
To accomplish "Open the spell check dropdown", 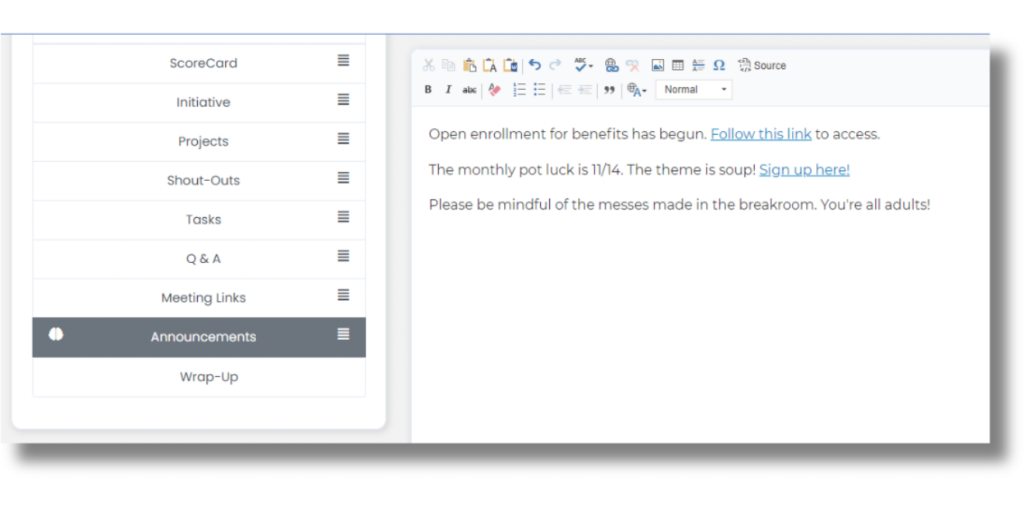I will point(583,65).
